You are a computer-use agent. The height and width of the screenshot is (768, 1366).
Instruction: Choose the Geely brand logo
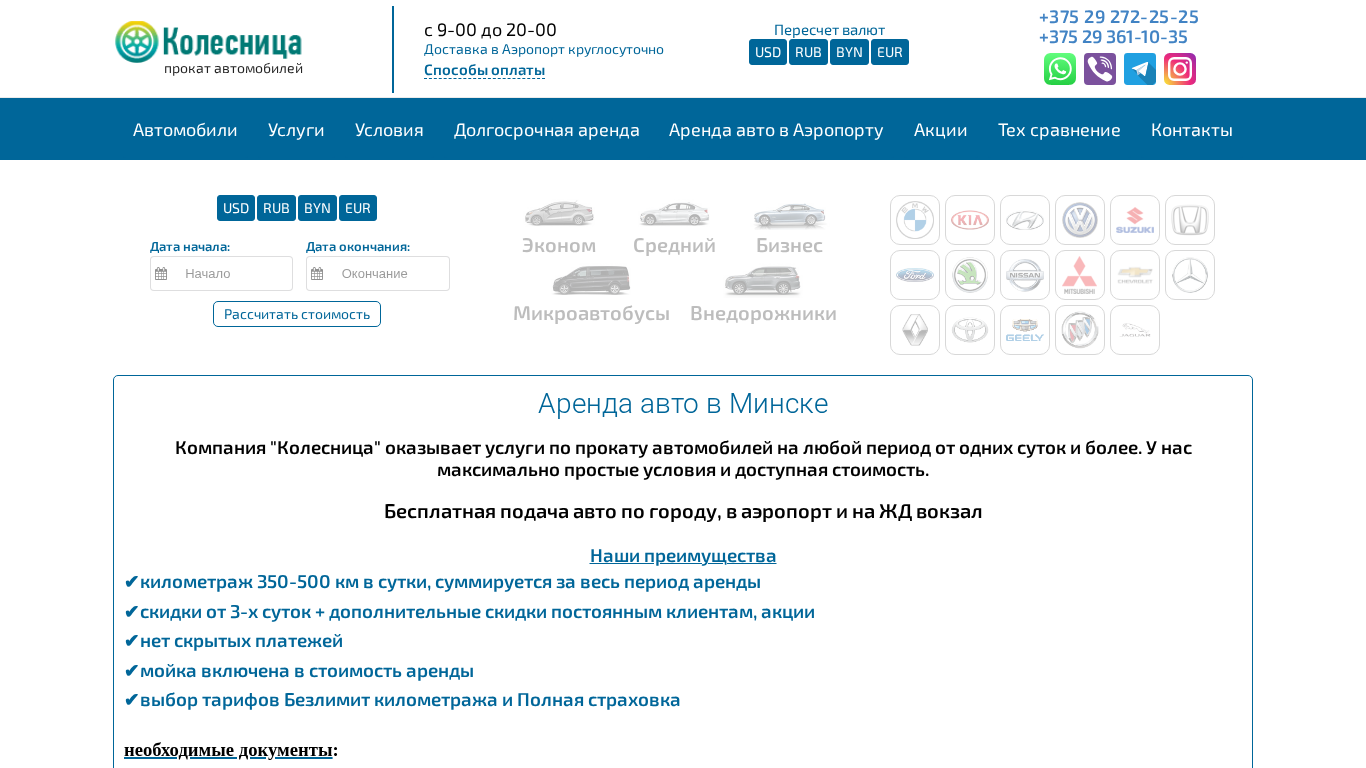[x=1025, y=330]
